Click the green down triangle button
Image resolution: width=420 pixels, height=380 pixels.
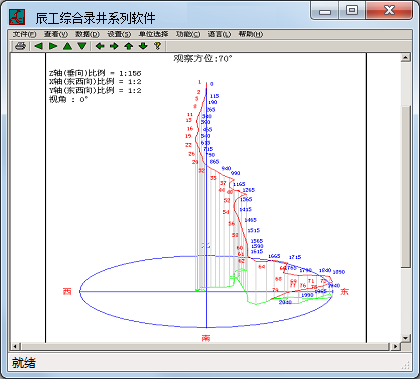(82, 46)
